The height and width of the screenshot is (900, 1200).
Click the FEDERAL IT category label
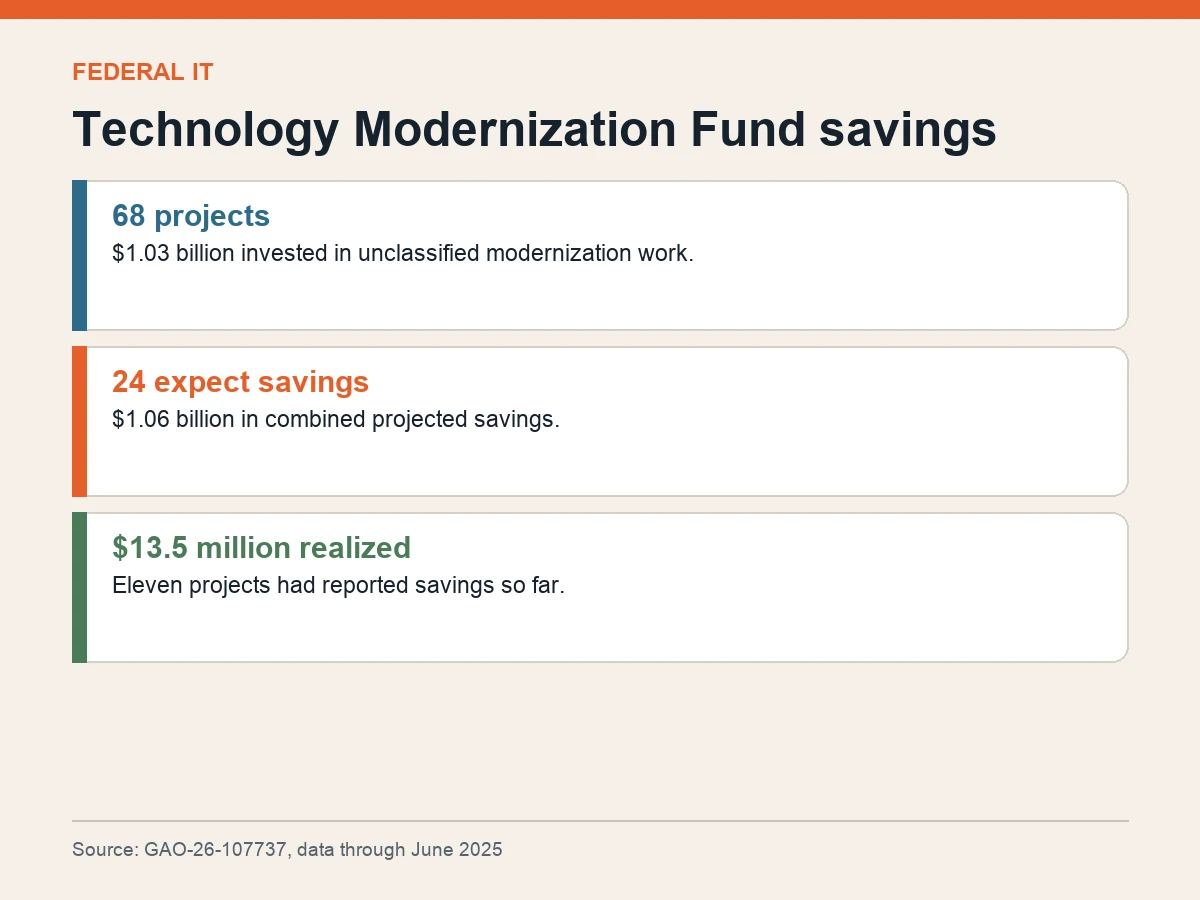(143, 72)
